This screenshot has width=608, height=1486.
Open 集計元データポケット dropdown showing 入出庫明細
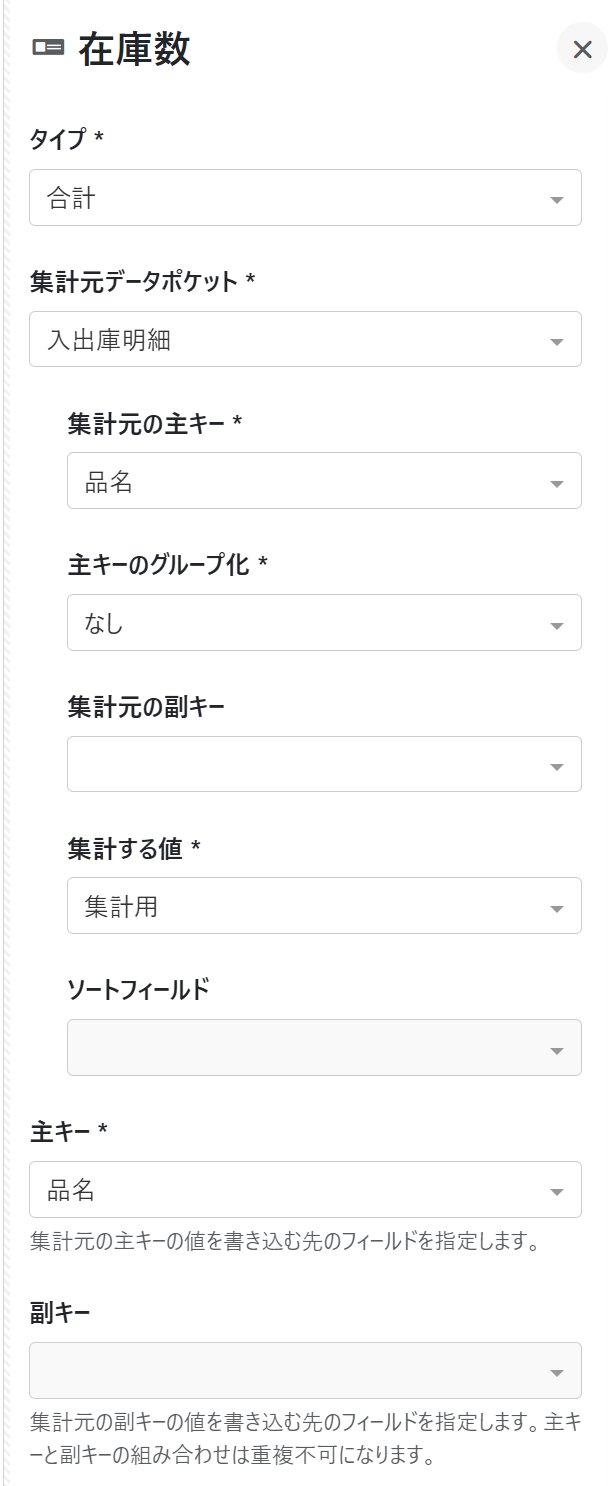(x=290, y=340)
